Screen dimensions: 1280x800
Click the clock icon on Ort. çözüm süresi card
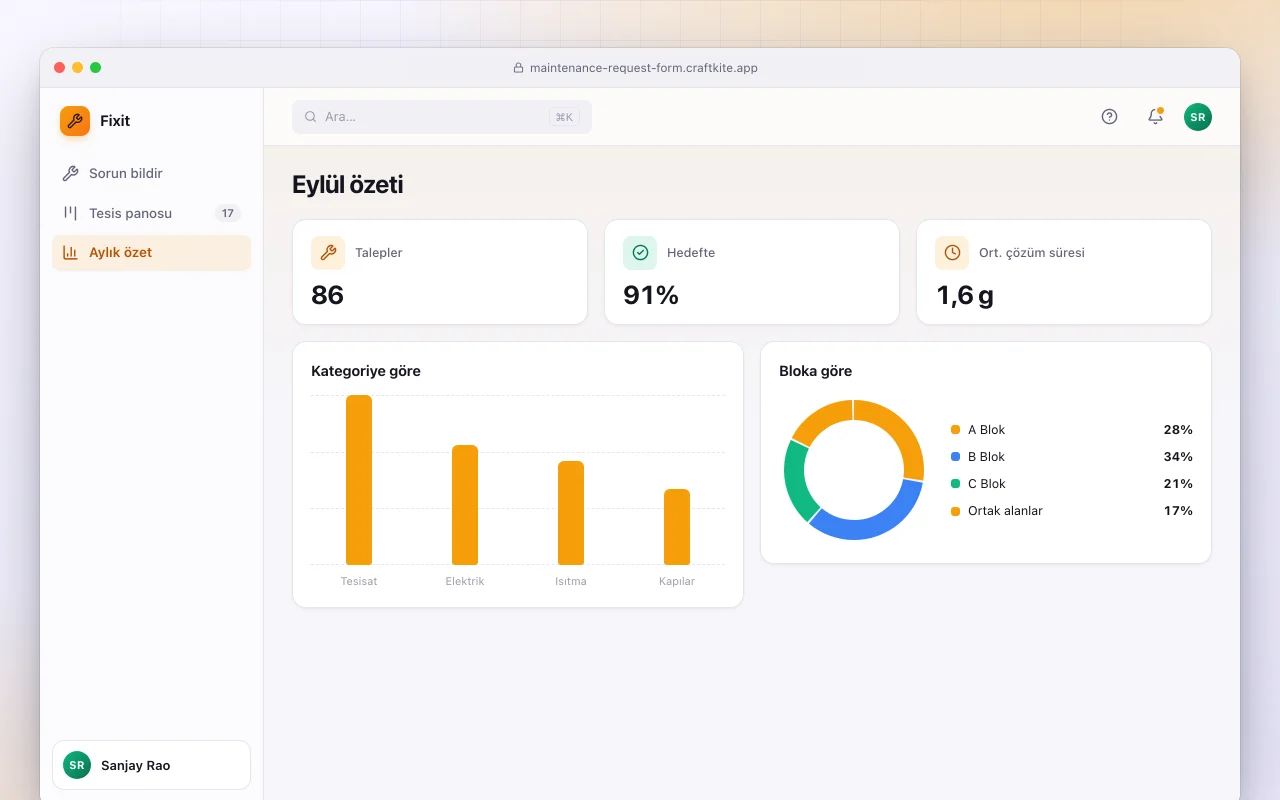pos(952,253)
